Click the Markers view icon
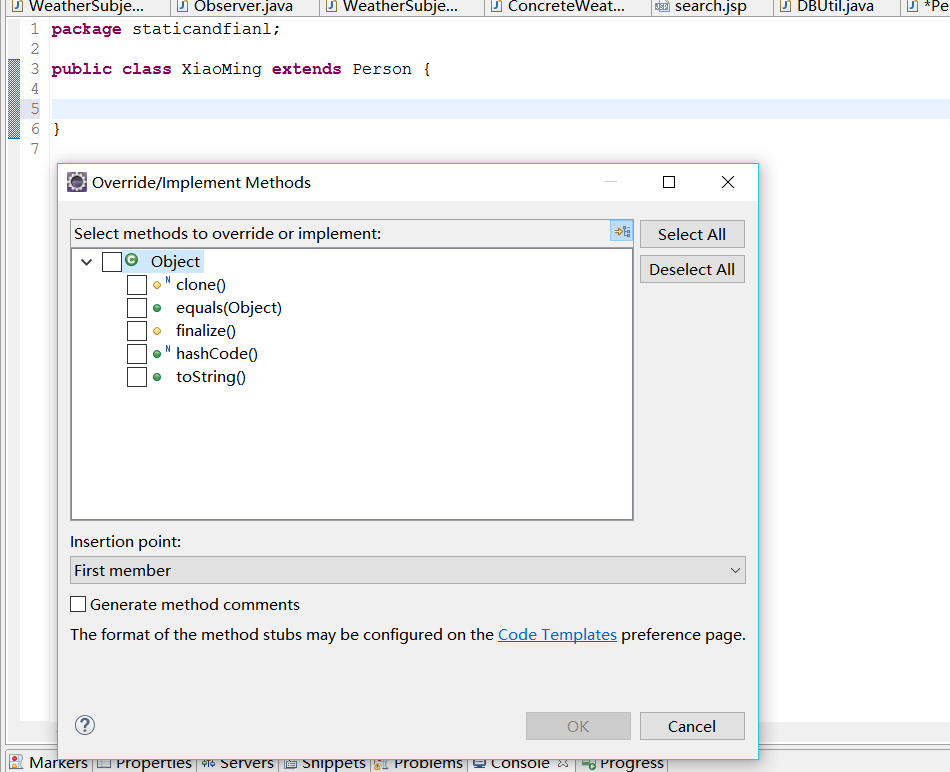This screenshot has width=950, height=772. click(16, 764)
